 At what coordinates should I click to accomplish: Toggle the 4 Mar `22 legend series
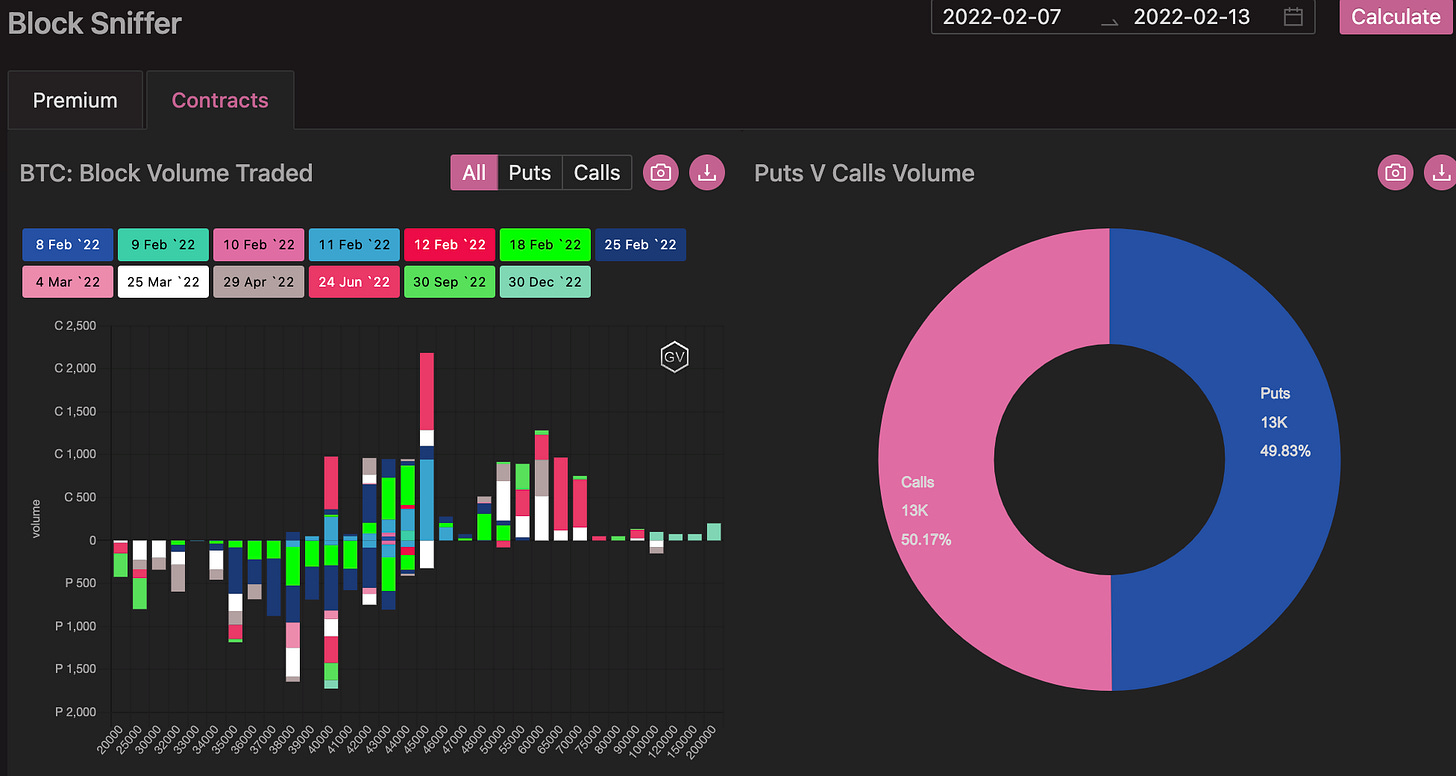pos(68,282)
